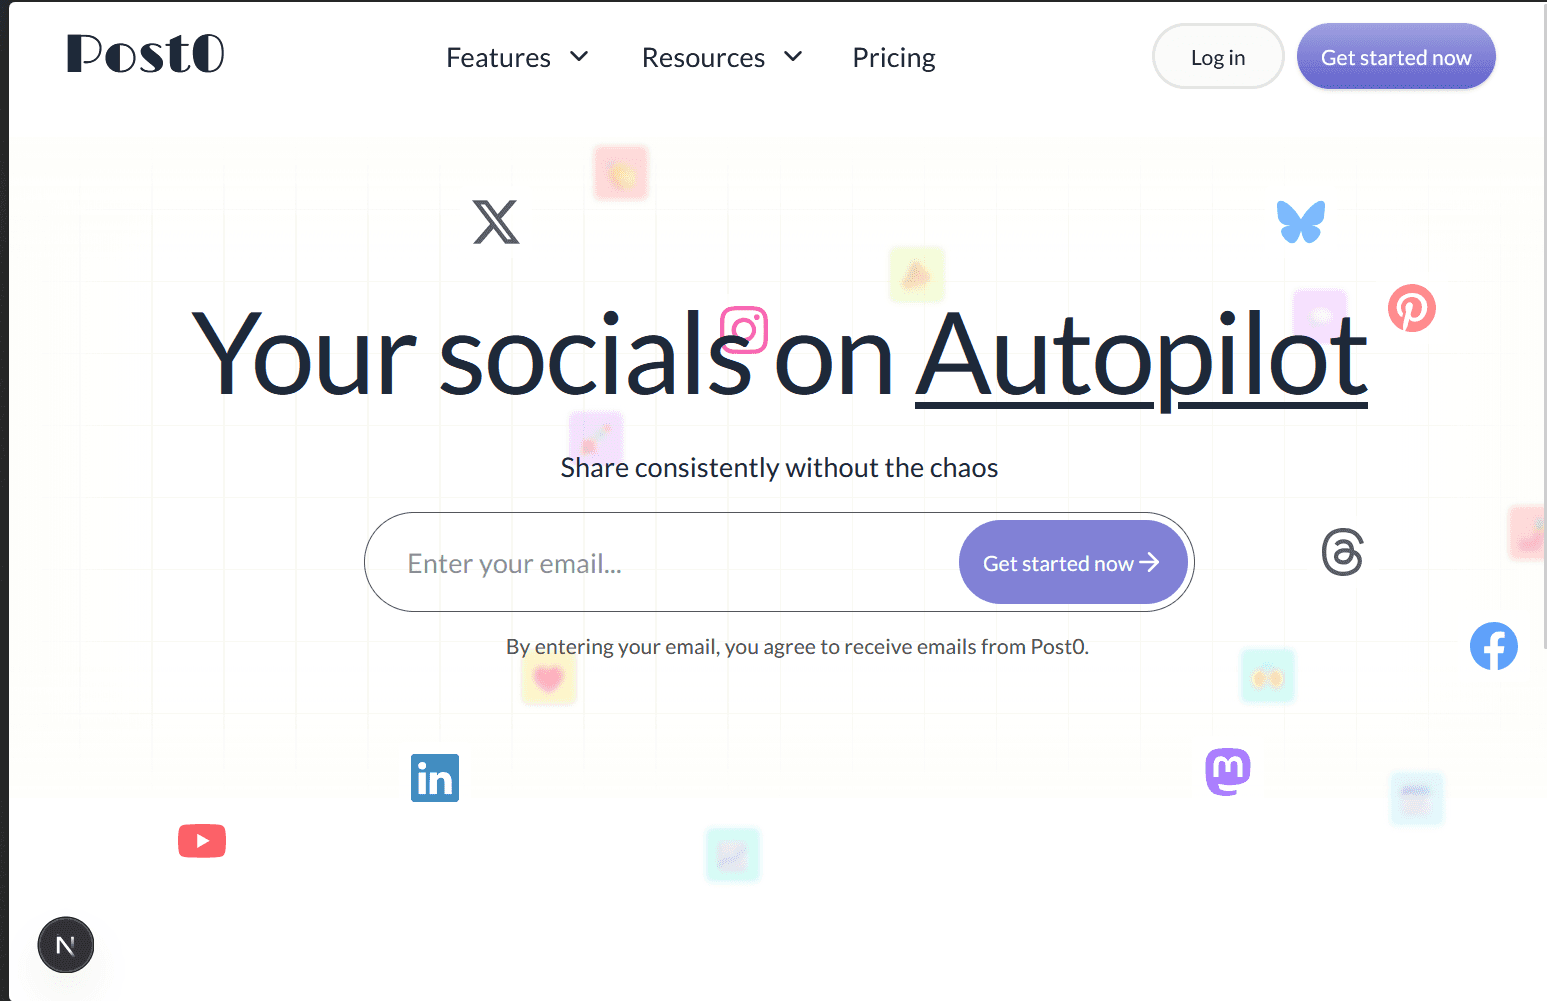Expand the Resources dropdown chevron
The height and width of the screenshot is (1001, 1547).
coord(793,57)
